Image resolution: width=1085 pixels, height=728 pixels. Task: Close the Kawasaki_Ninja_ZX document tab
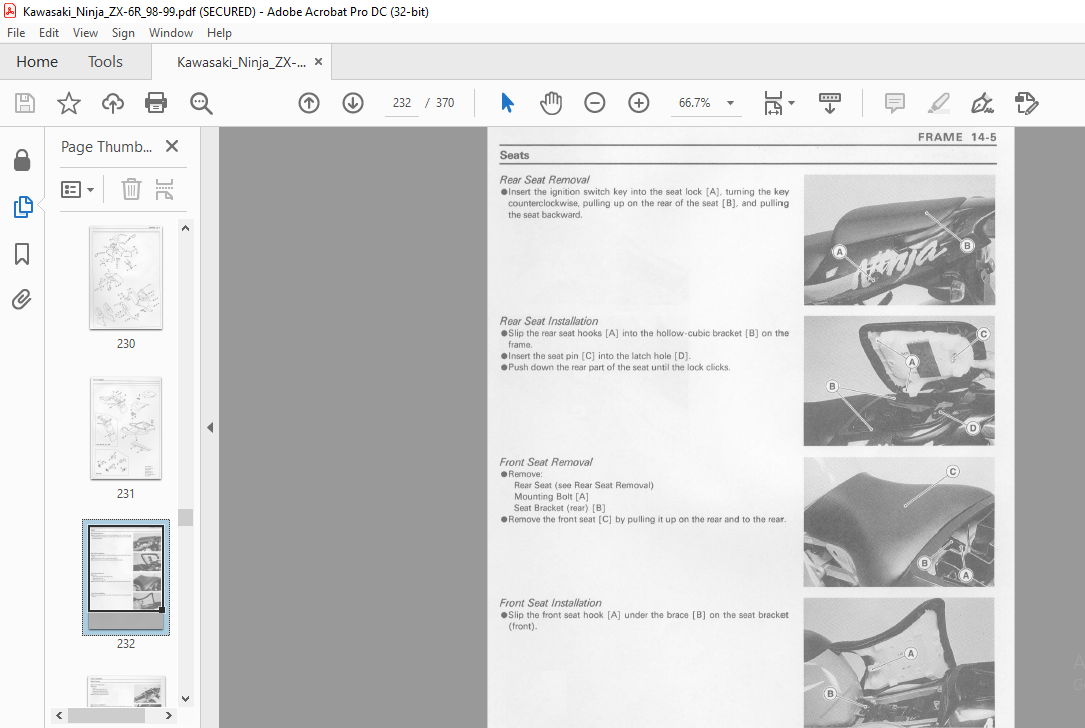(x=318, y=62)
